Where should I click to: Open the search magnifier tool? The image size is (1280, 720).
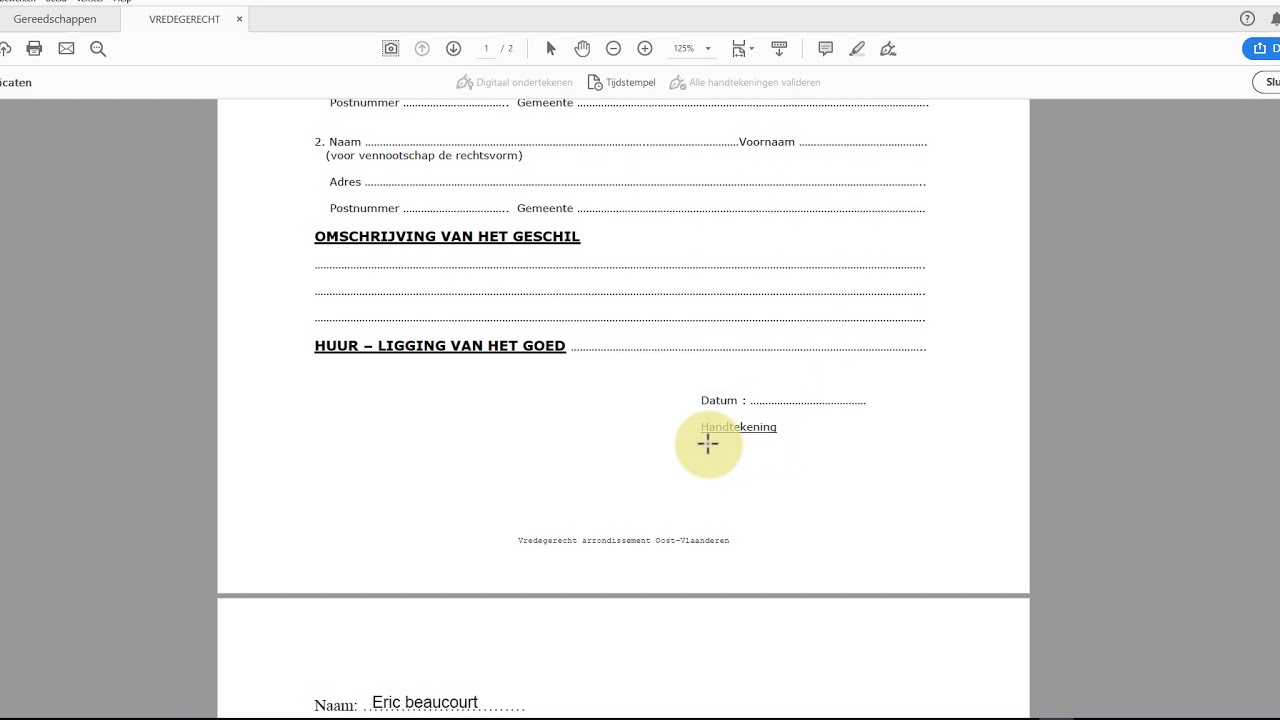[x=98, y=48]
